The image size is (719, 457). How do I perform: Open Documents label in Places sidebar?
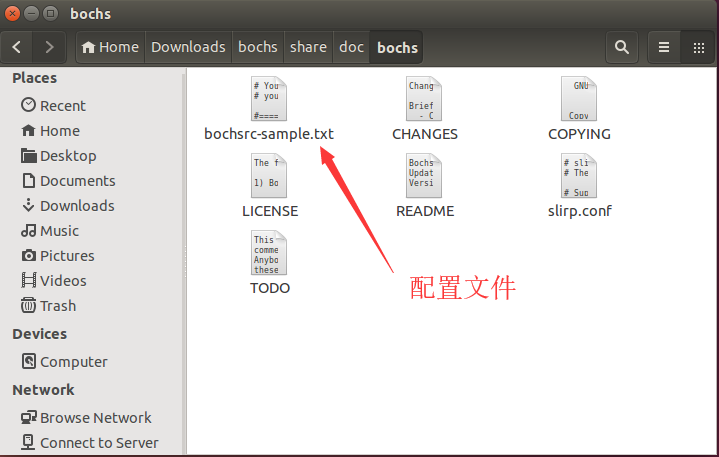pos(77,181)
